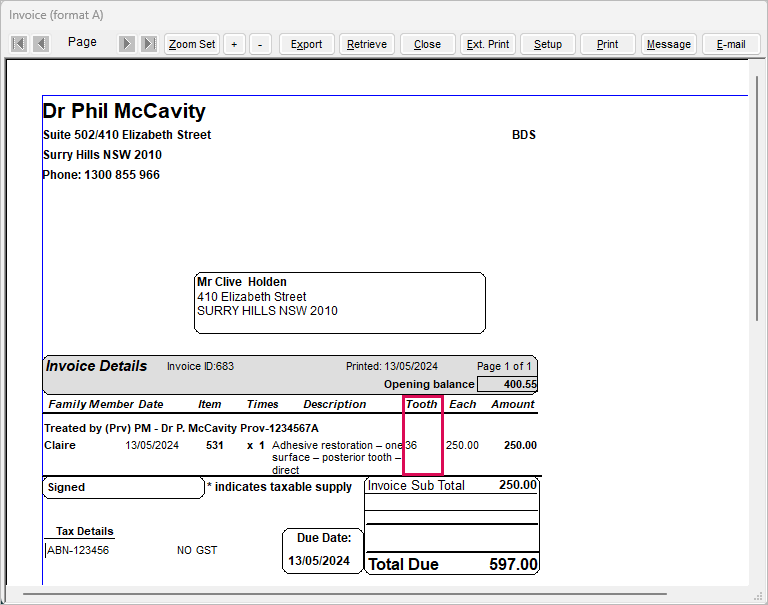Click family member name 'Claire'
The height and width of the screenshot is (605, 768).
60,445
